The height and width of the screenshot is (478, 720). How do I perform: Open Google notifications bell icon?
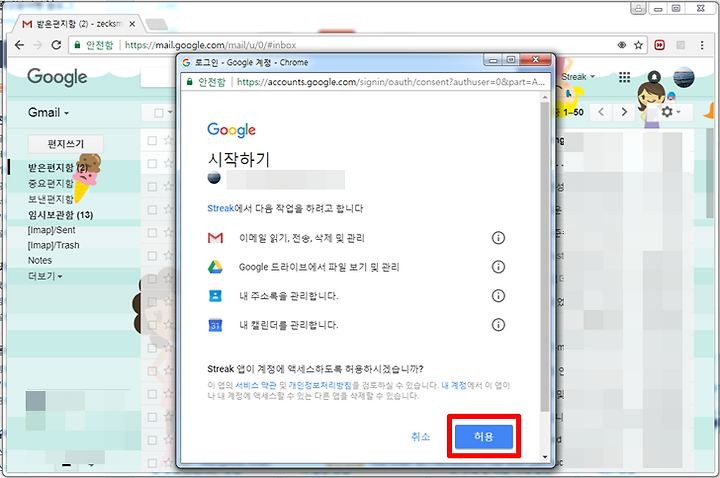click(x=654, y=77)
